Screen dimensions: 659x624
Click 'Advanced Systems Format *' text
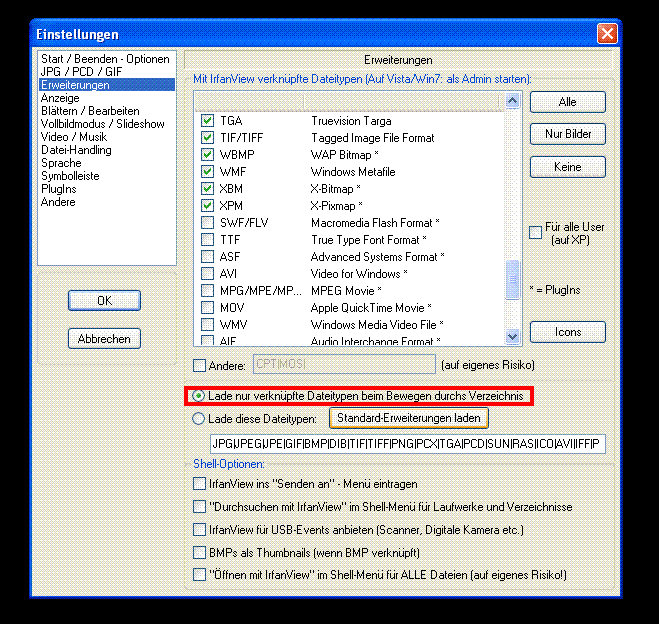[x=377, y=257]
